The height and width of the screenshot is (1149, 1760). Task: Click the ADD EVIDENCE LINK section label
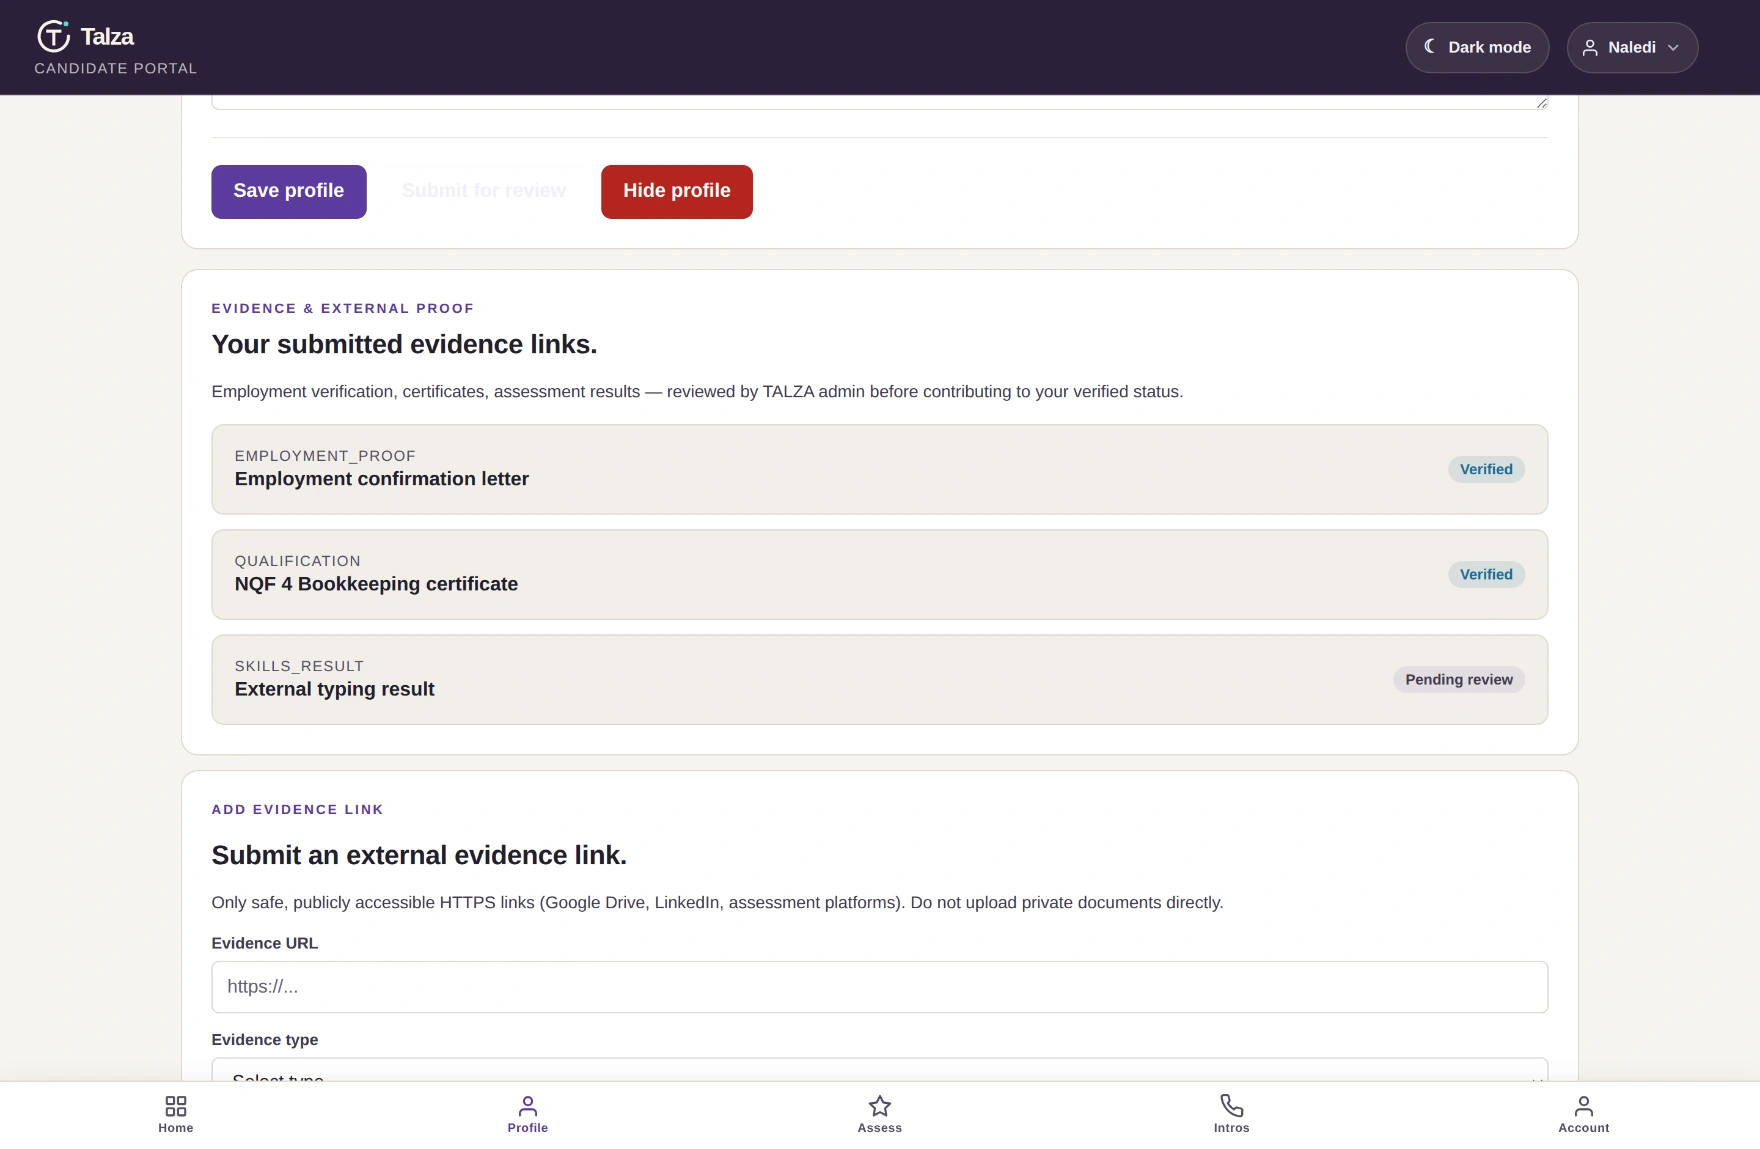[x=298, y=810]
